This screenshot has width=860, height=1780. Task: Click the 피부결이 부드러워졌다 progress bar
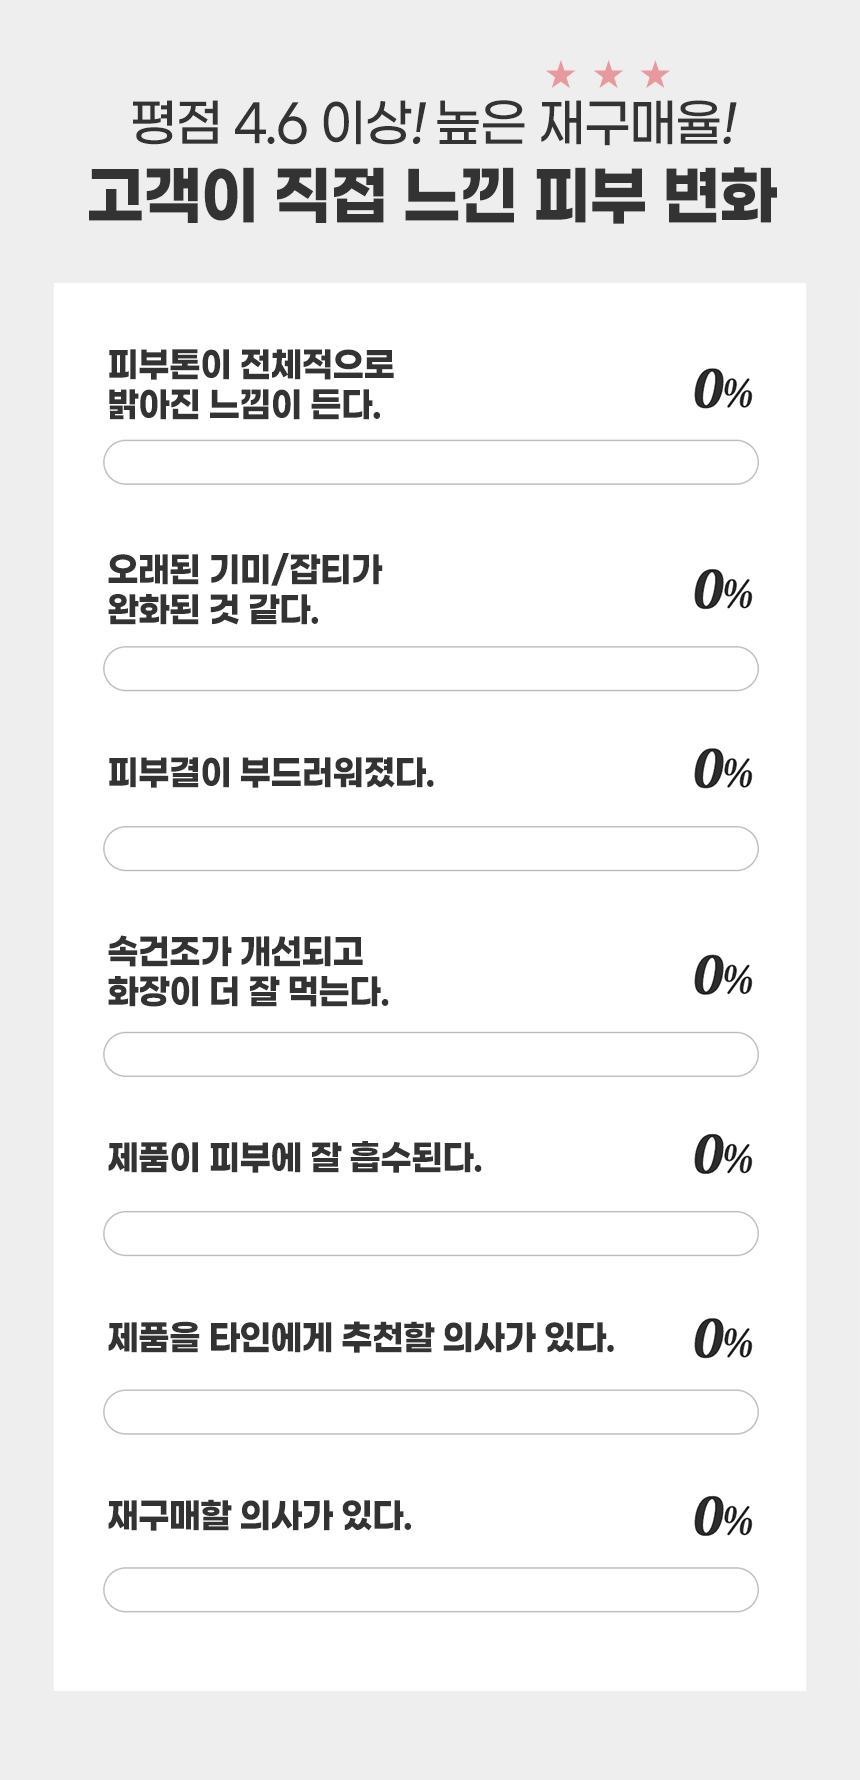pyautogui.click(x=431, y=848)
